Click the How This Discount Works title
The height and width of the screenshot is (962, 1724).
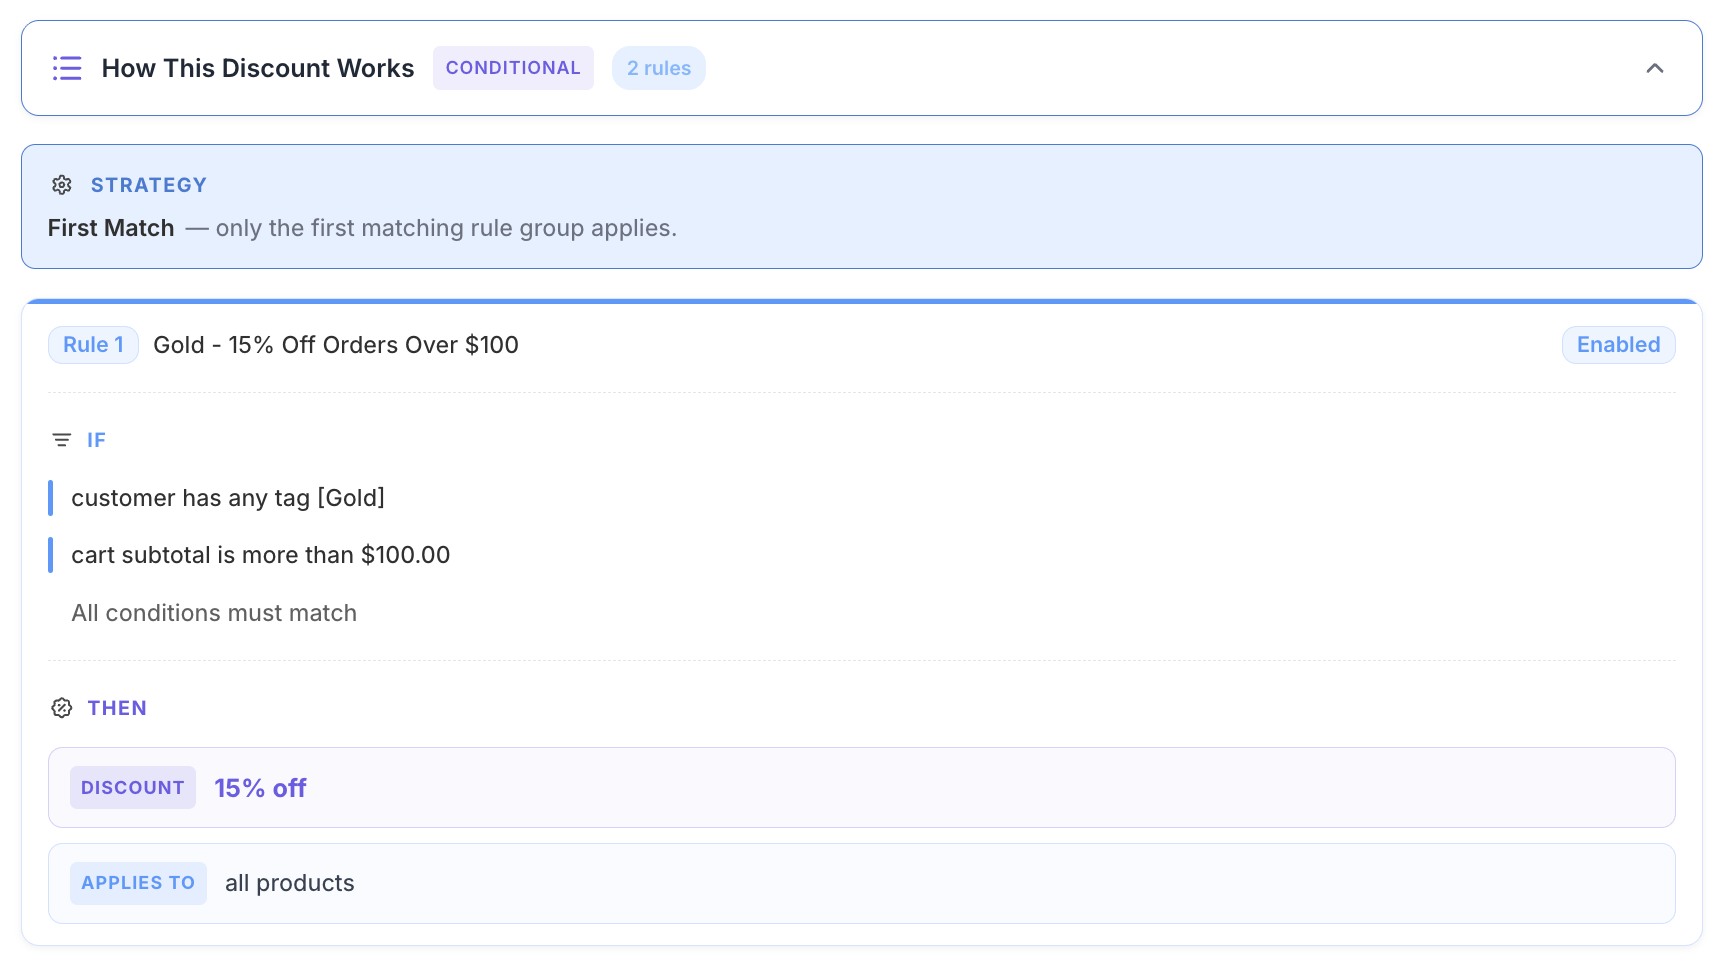click(x=257, y=68)
